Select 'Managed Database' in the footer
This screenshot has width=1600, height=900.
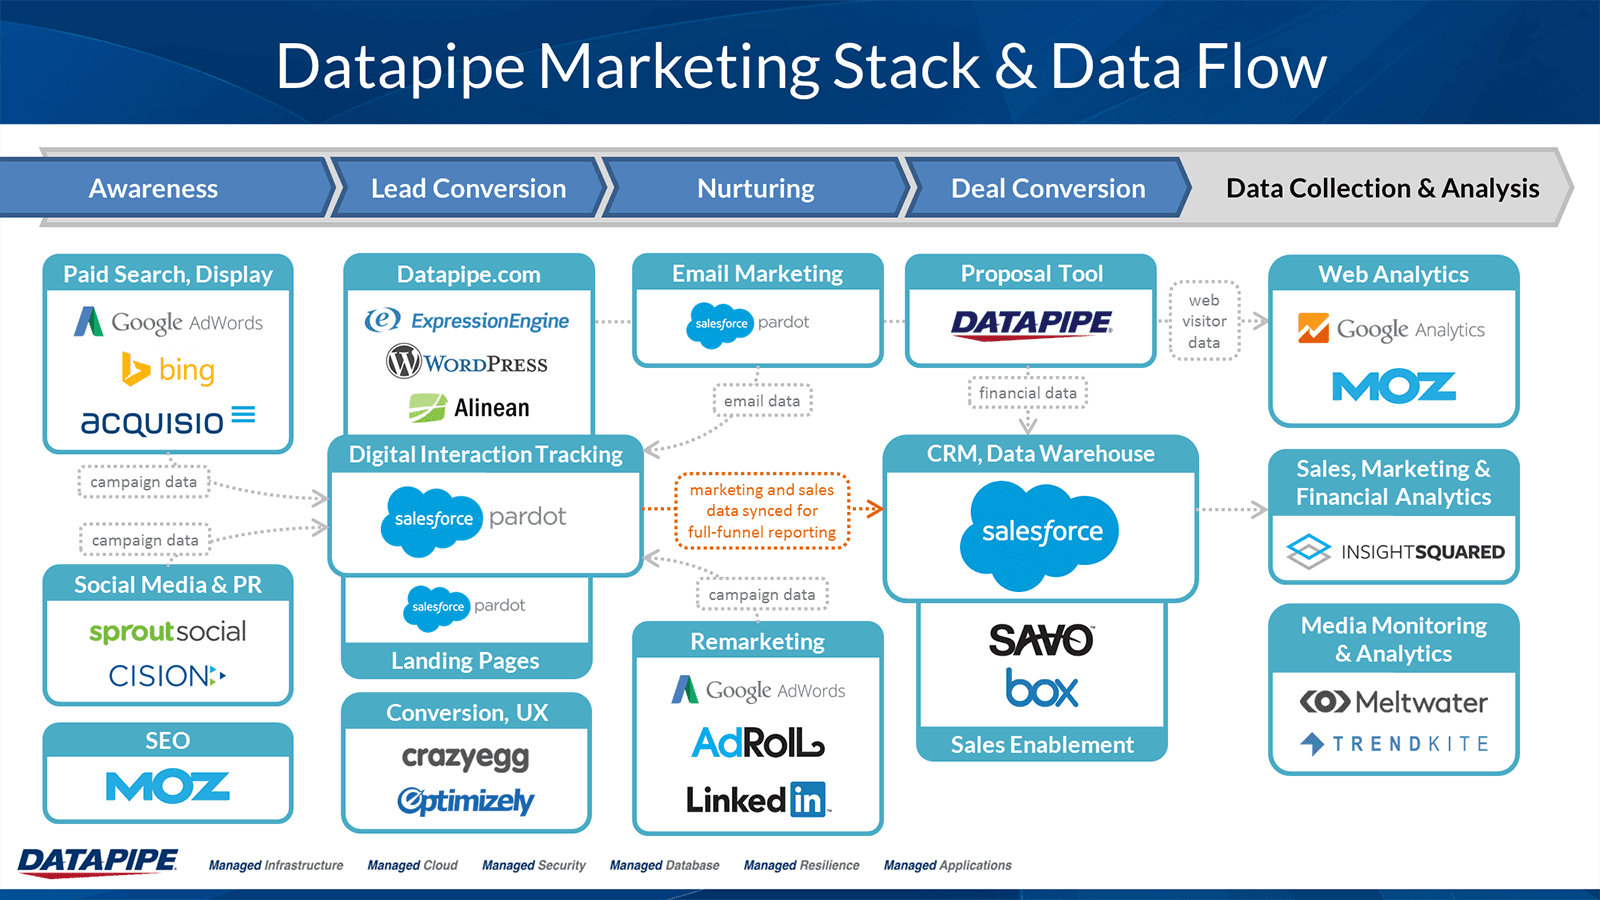click(665, 865)
